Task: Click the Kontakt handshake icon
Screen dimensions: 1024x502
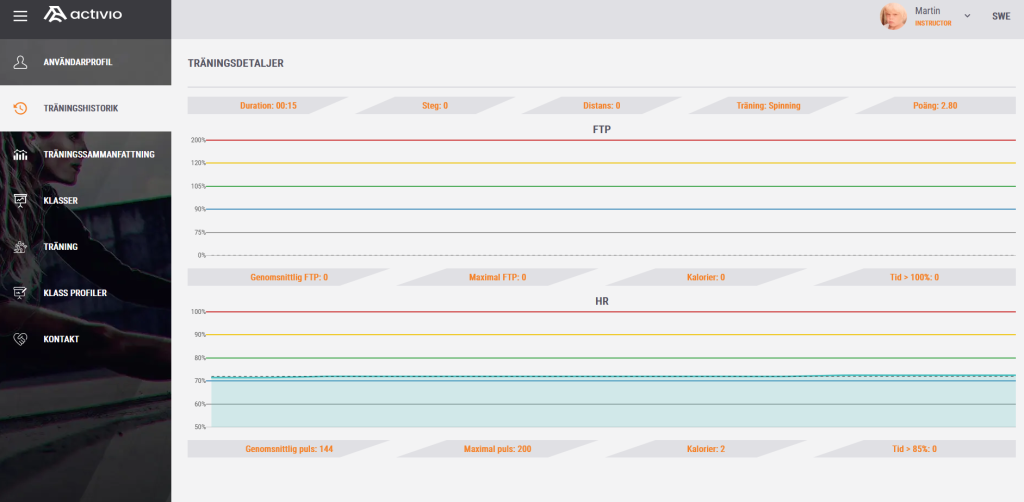Action: click(x=20, y=339)
